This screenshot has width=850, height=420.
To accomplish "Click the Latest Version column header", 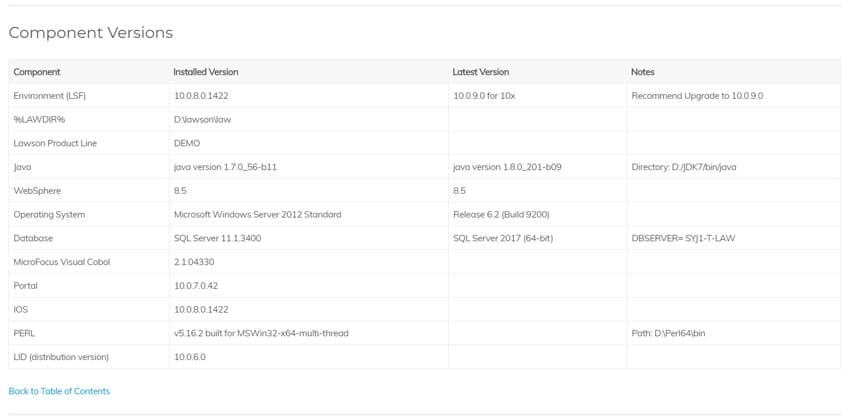I will click(481, 72).
